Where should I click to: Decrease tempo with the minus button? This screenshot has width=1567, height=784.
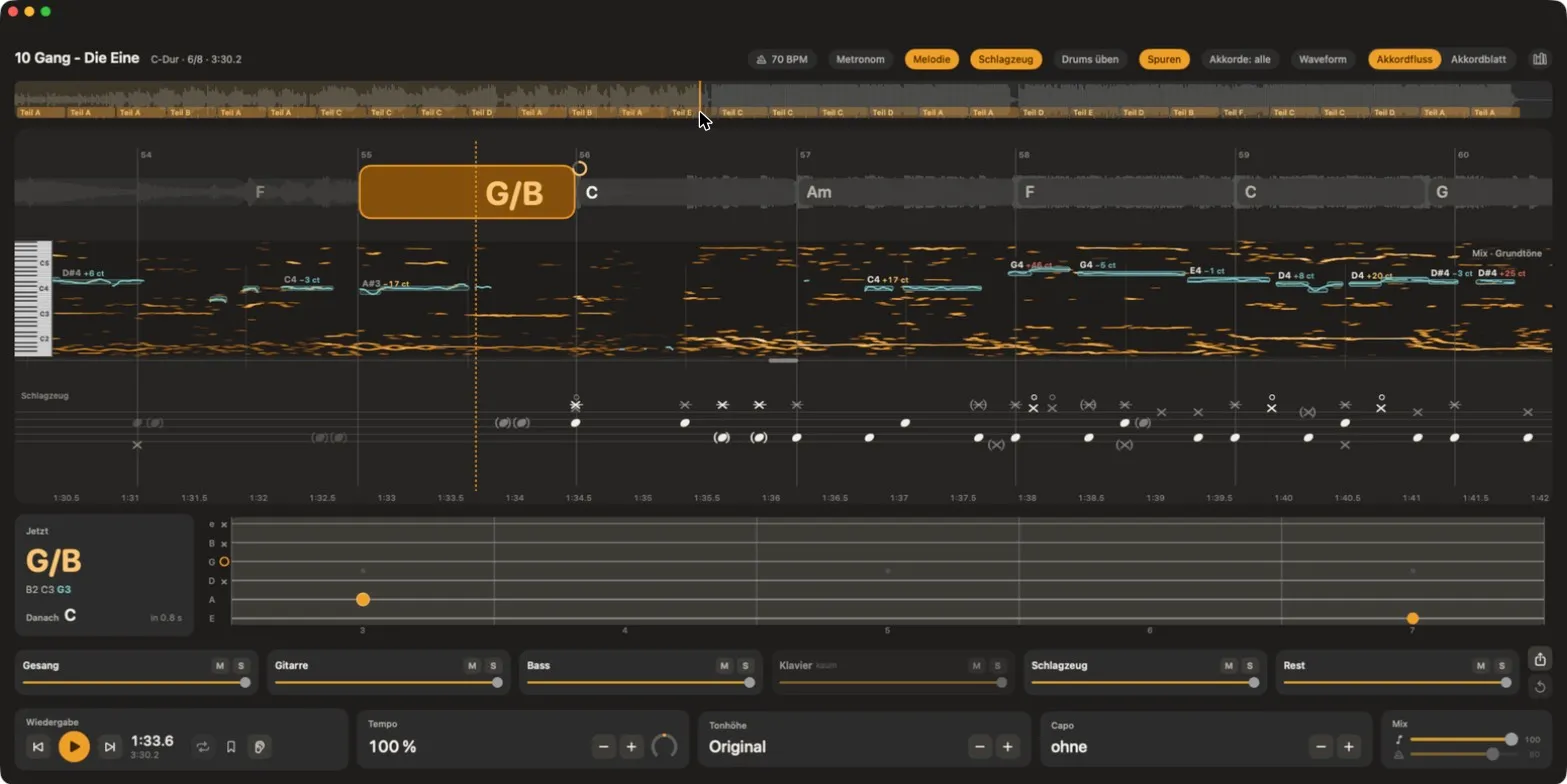603,746
